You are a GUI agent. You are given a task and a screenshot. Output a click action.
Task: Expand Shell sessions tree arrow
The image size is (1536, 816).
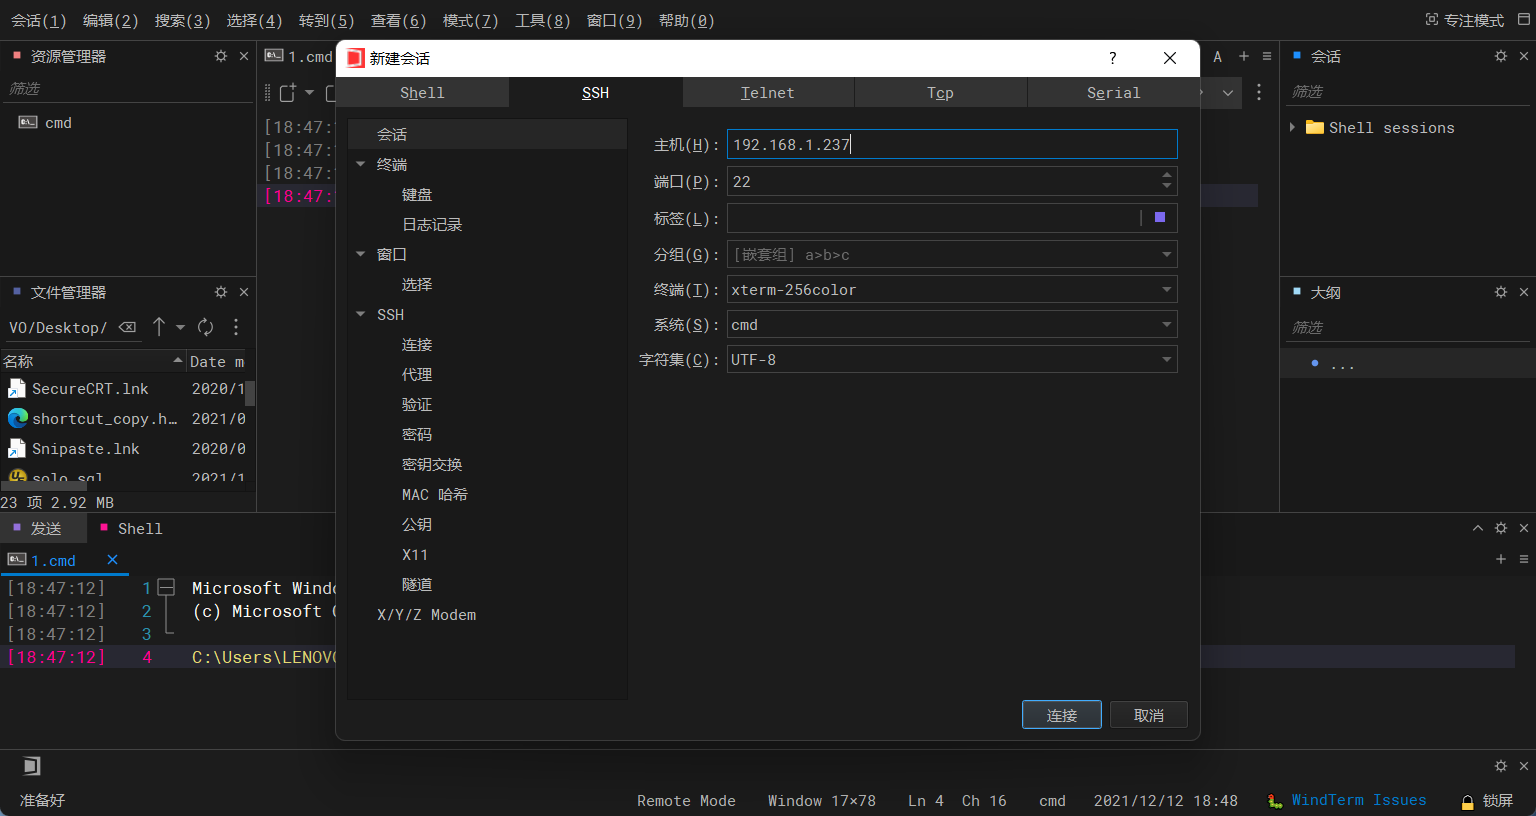(x=1293, y=127)
